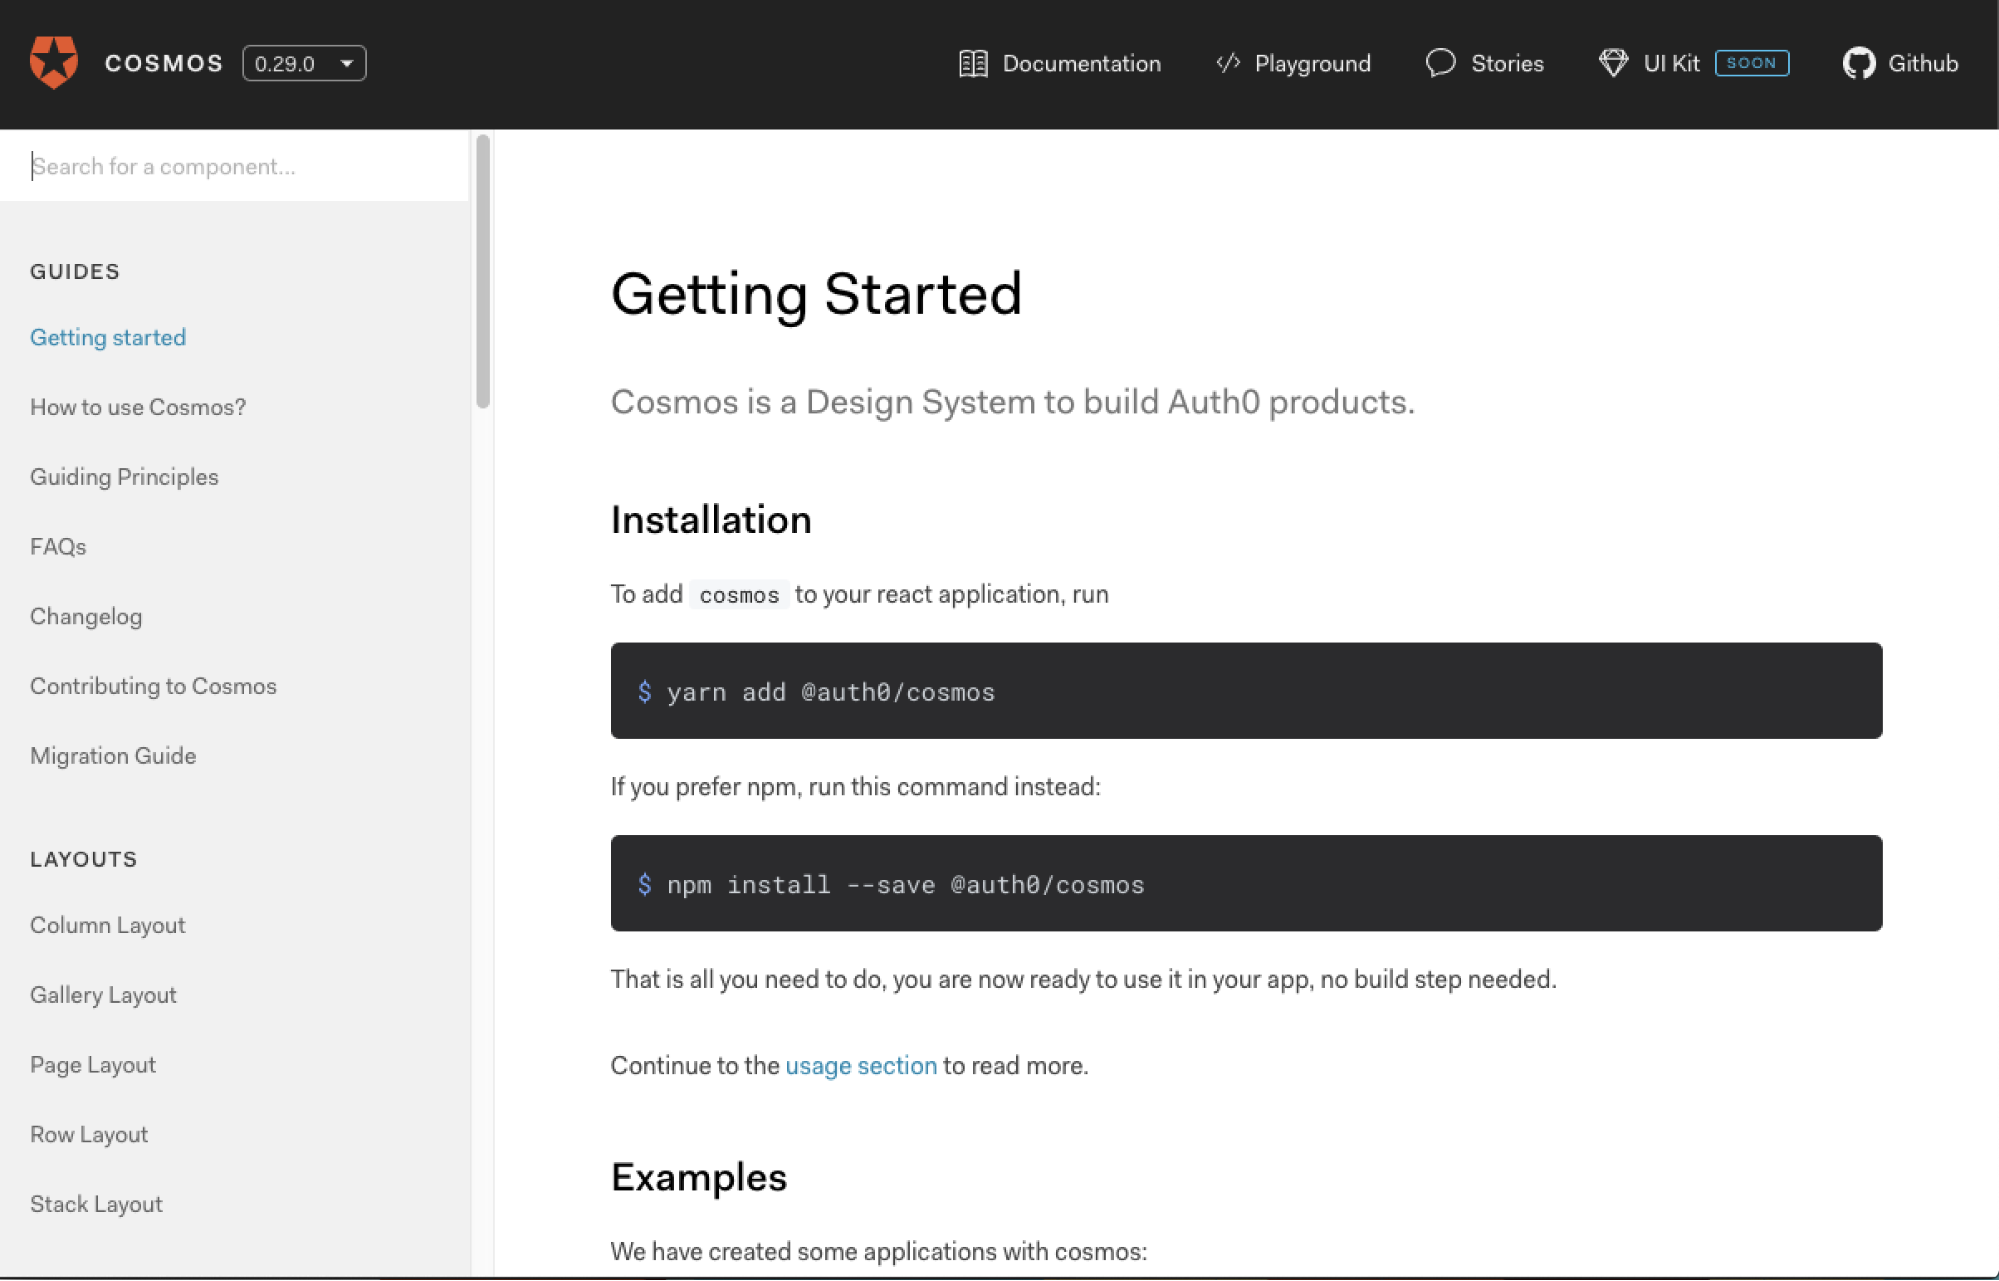The width and height of the screenshot is (1999, 1281).
Task: Select Getting started in the sidebar
Action: (x=107, y=337)
